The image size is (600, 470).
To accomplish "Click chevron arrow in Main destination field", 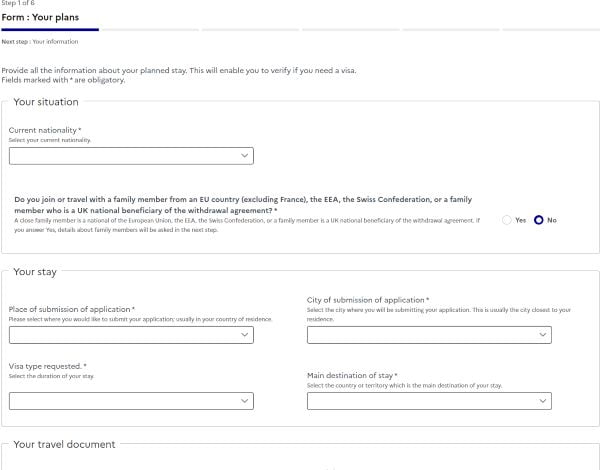I will 543,401.
